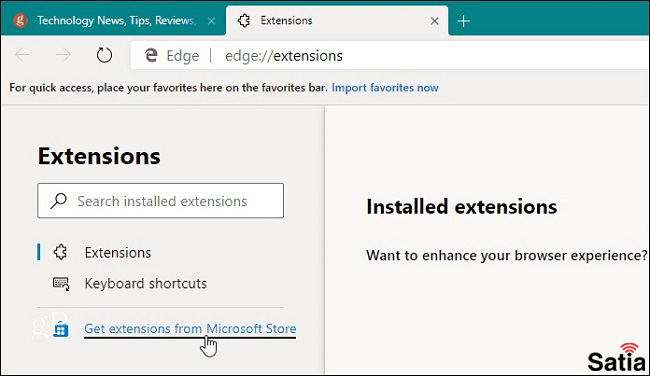This screenshot has height=376, width=650.
Task: Open Get extensions from Microsoft Store link
Action: pyautogui.click(x=190, y=329)
